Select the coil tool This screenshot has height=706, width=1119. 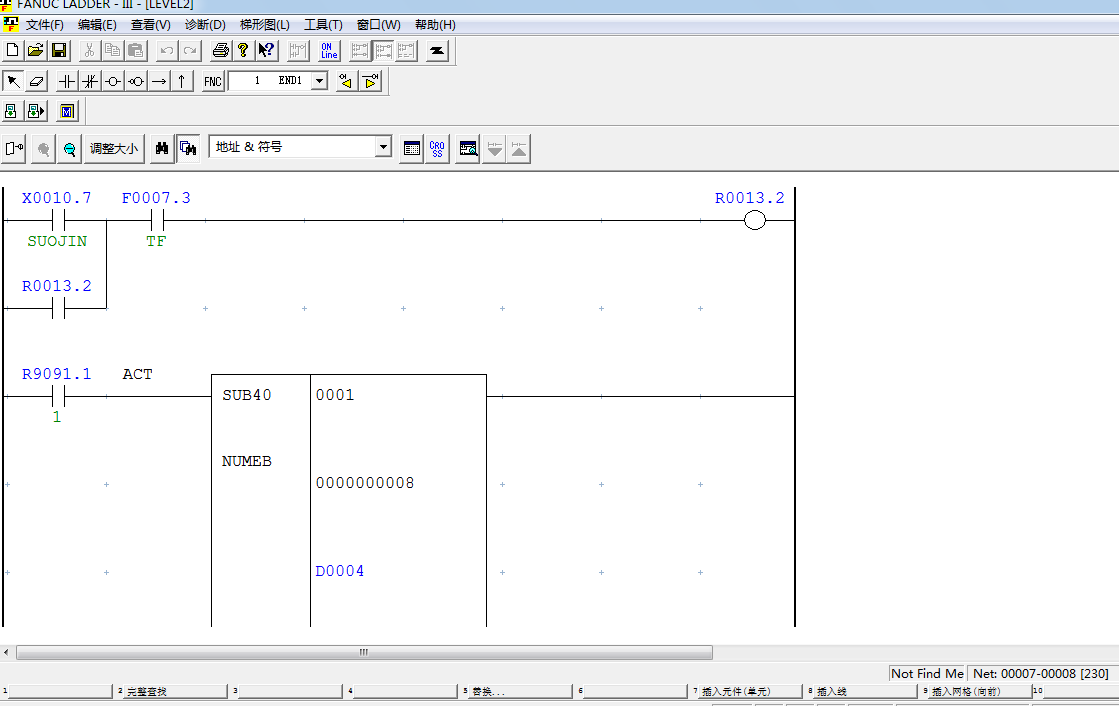[x=113, y=81]
